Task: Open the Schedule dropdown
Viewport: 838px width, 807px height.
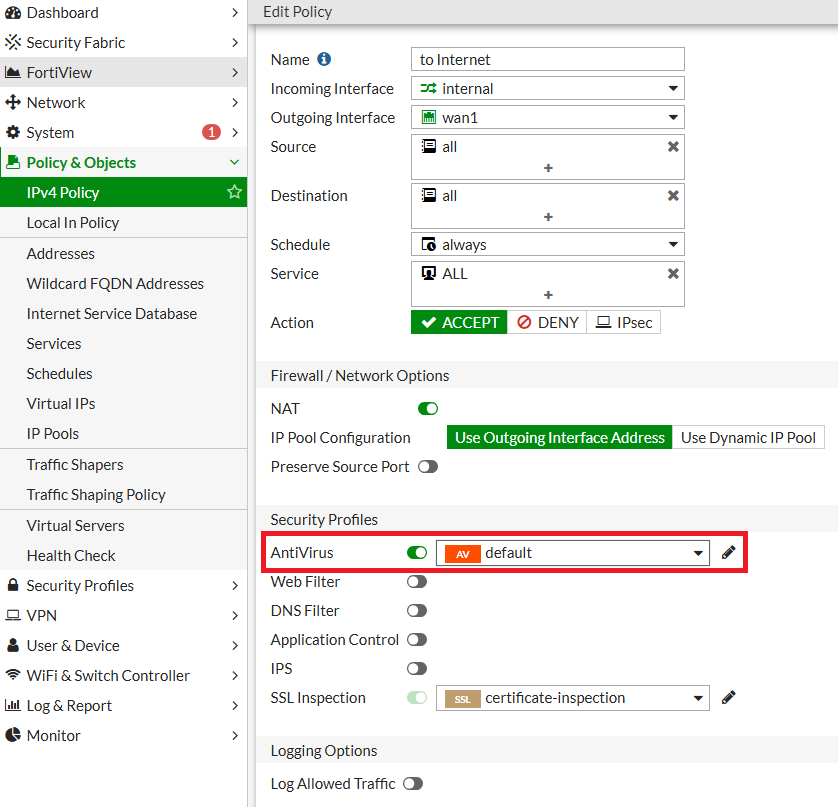Action: pos(547,244)
